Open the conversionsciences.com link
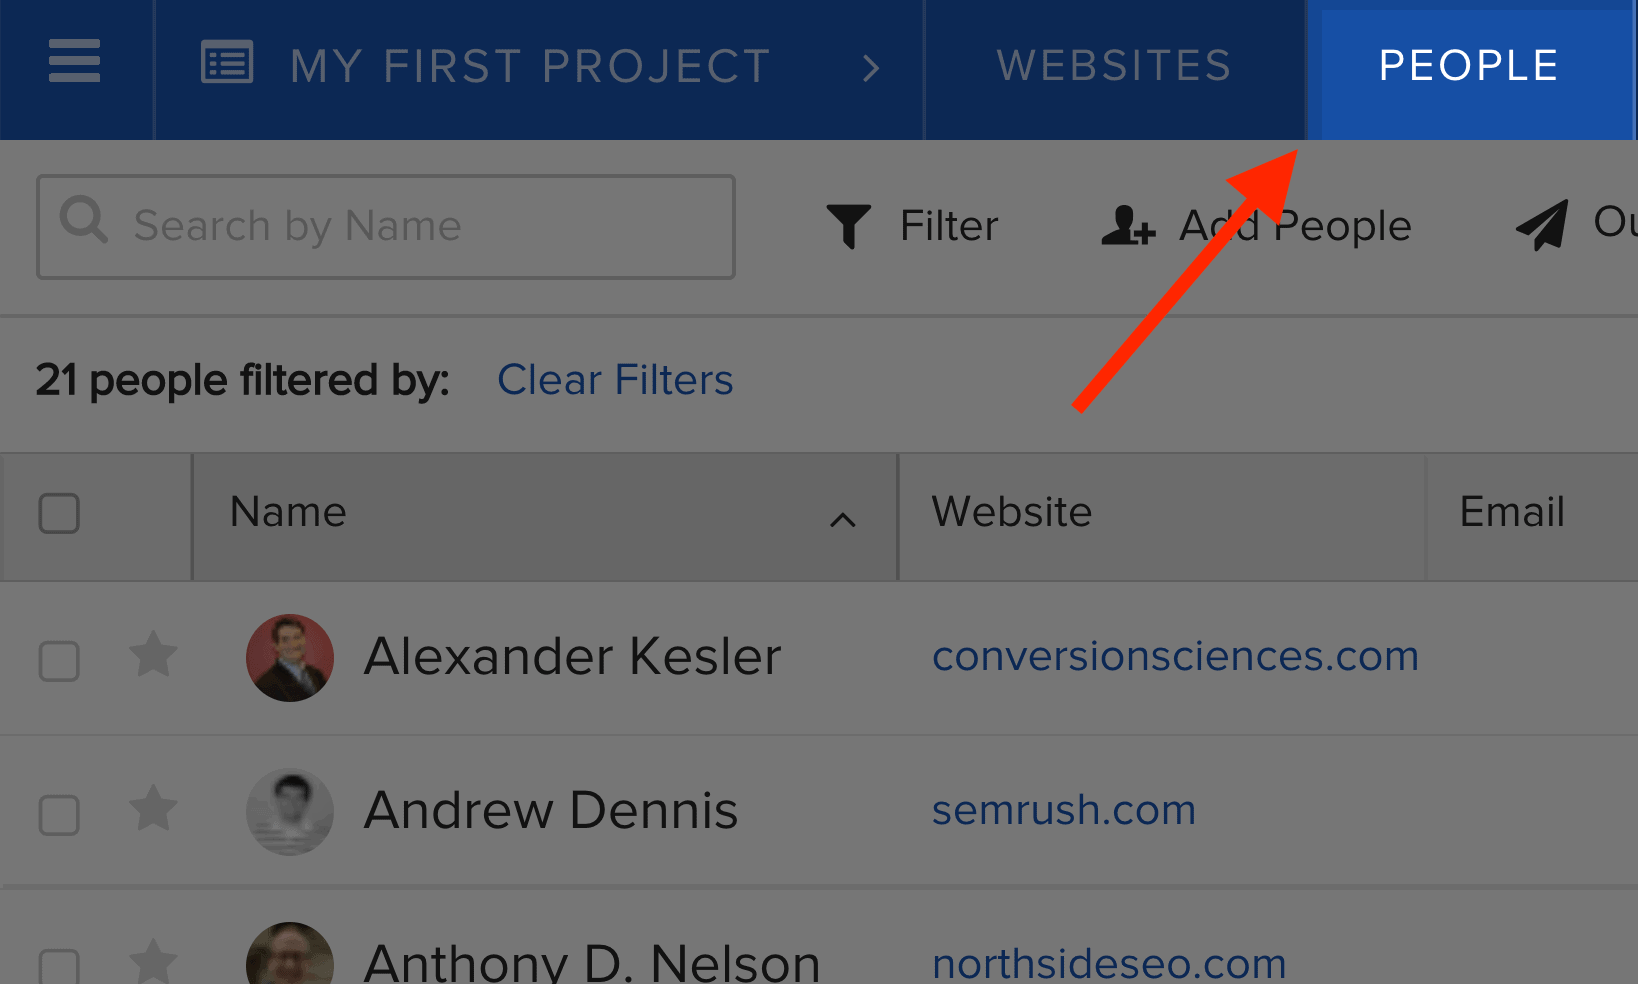 click(x=1175, y=656)
